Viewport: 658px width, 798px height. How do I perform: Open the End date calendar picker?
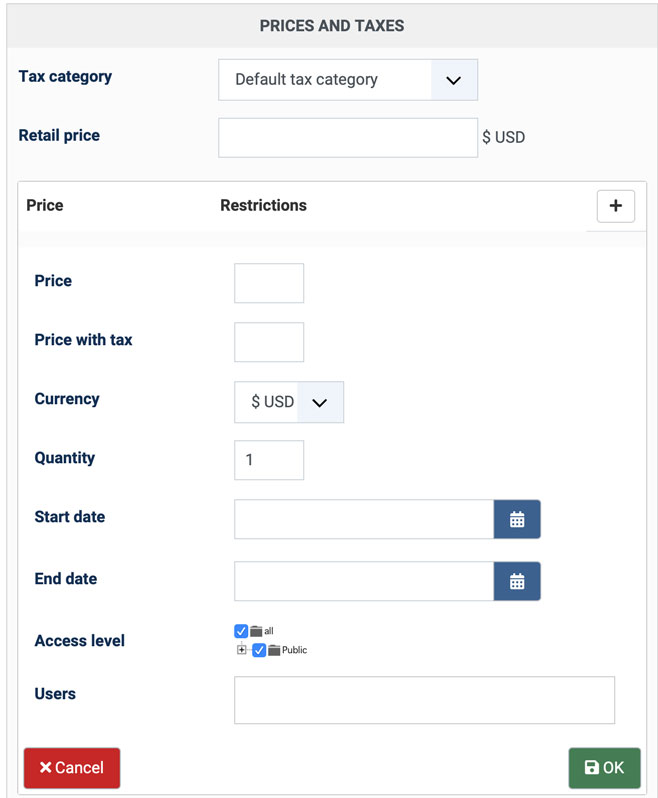(517, 581)
